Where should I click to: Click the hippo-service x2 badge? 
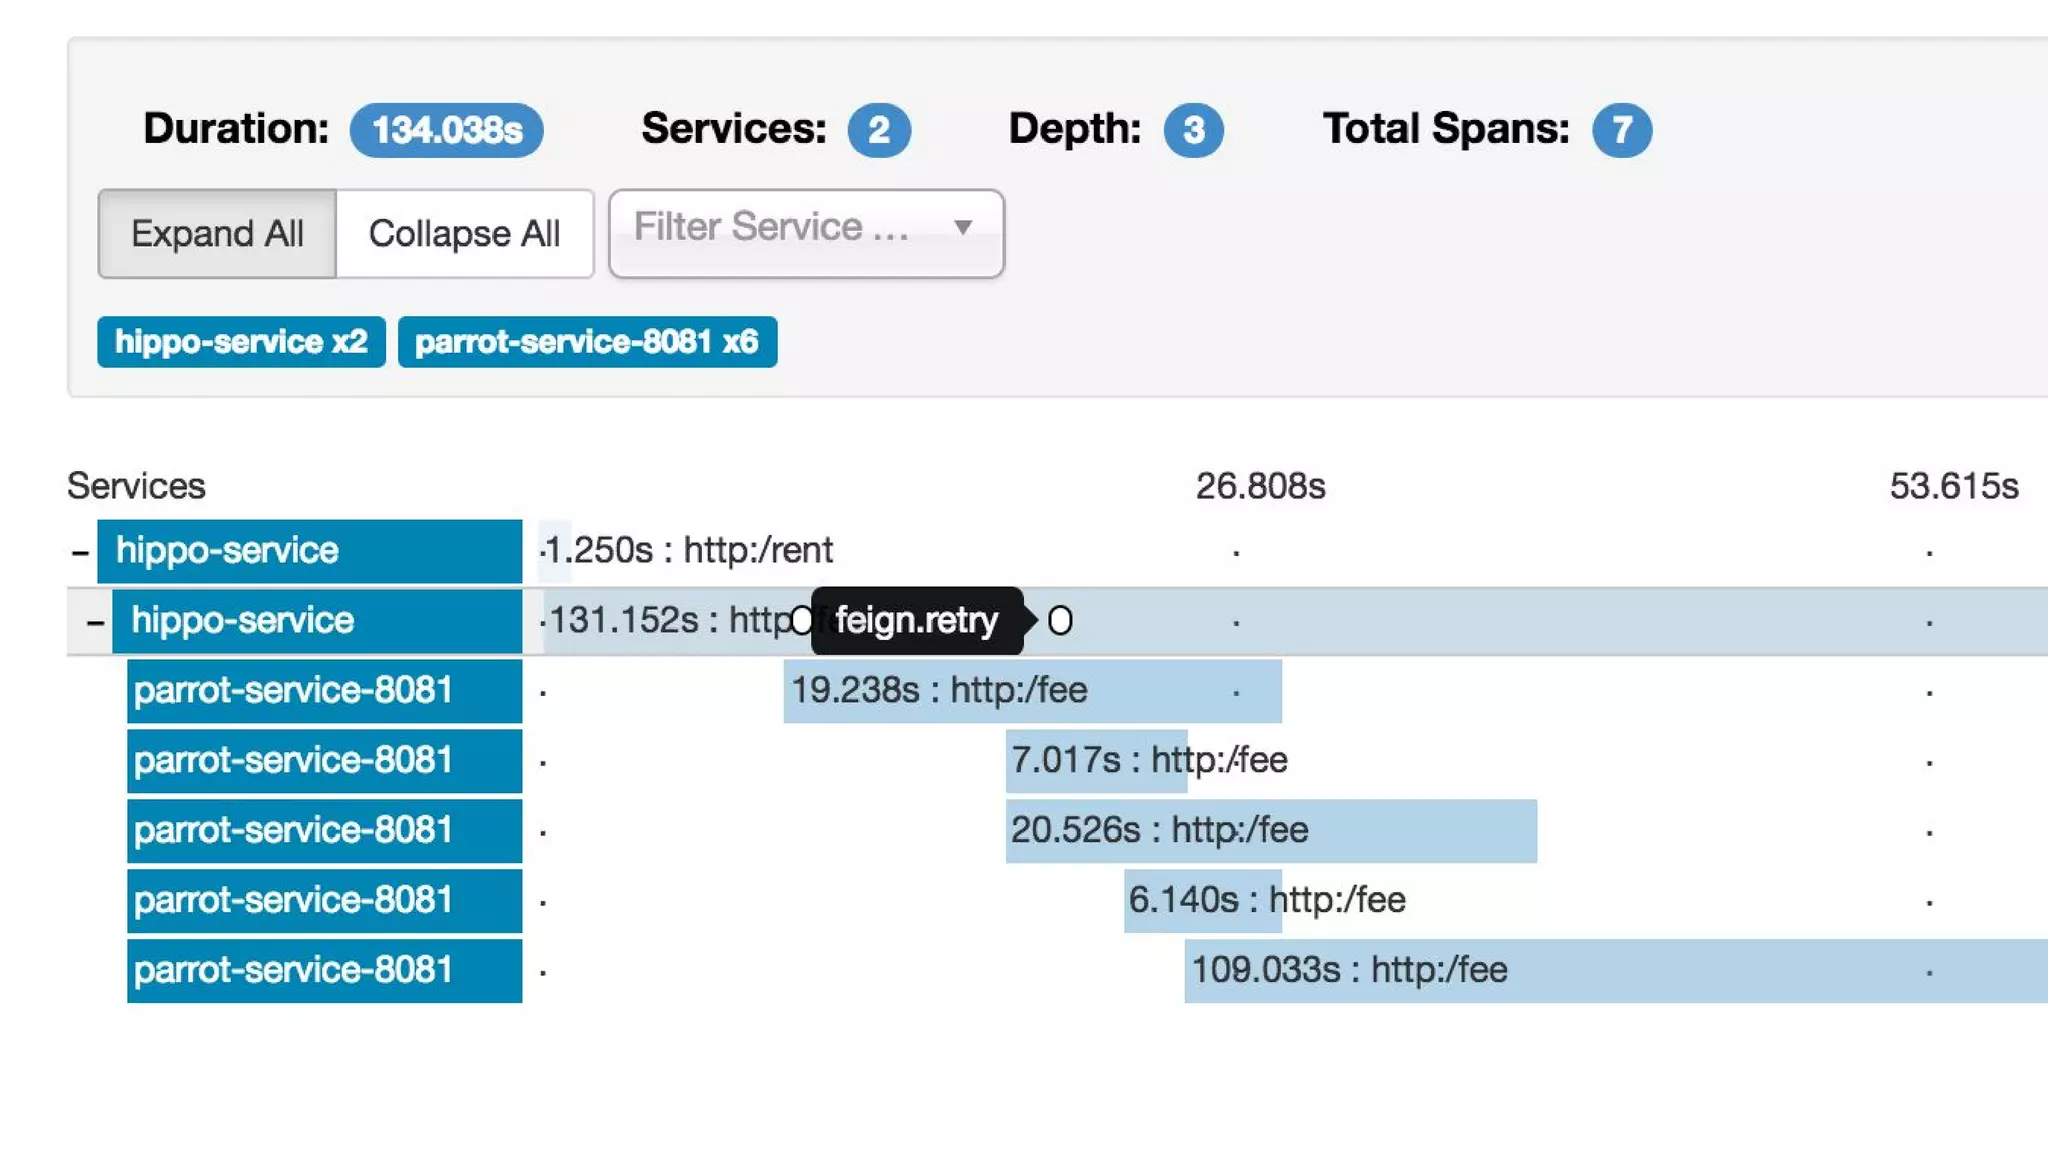coord(241,342)
